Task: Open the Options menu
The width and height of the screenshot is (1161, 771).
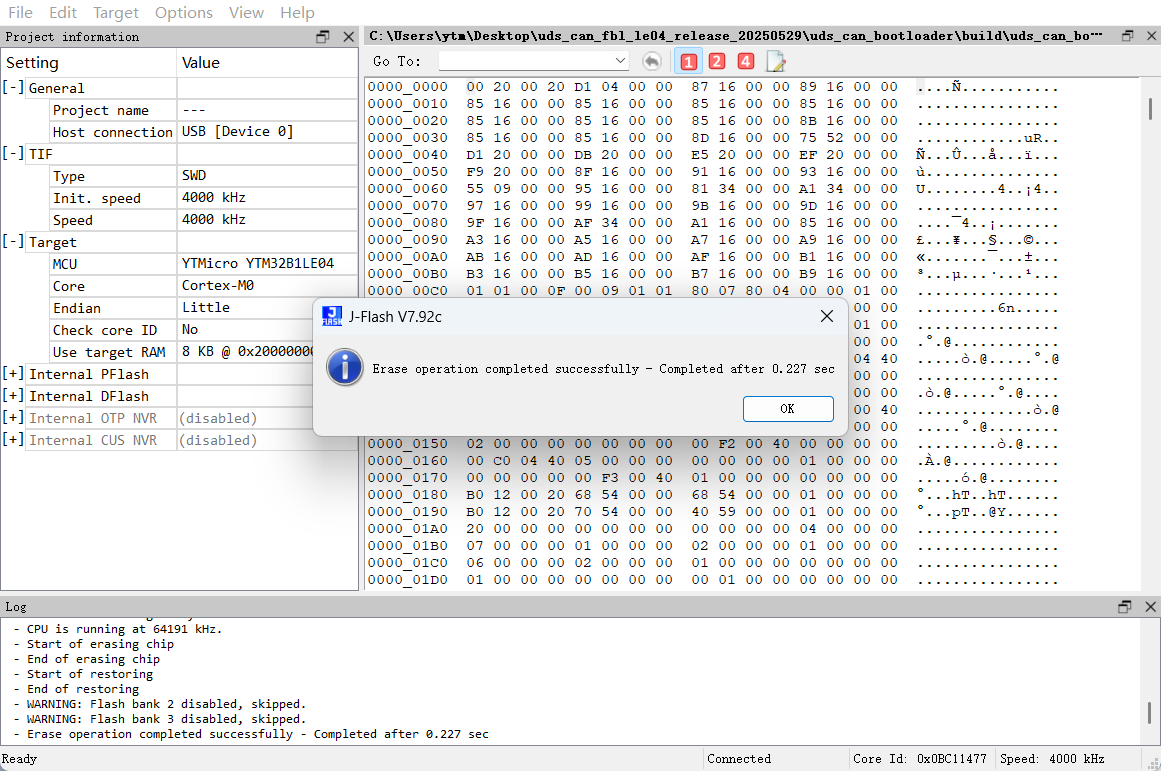Action: point(183,13)
